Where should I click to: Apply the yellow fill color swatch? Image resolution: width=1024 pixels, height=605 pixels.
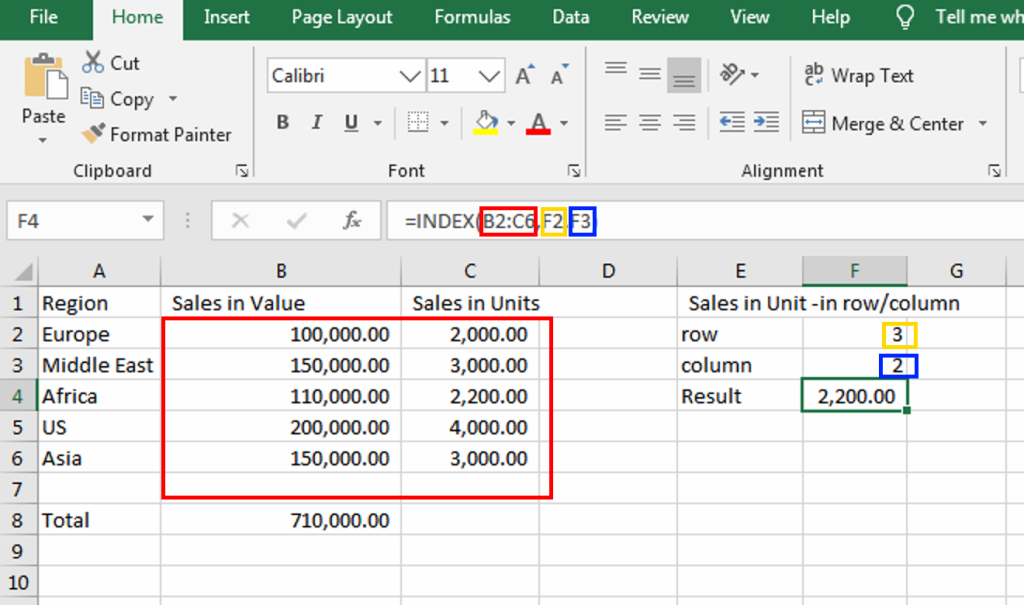(x=486, y=123)
